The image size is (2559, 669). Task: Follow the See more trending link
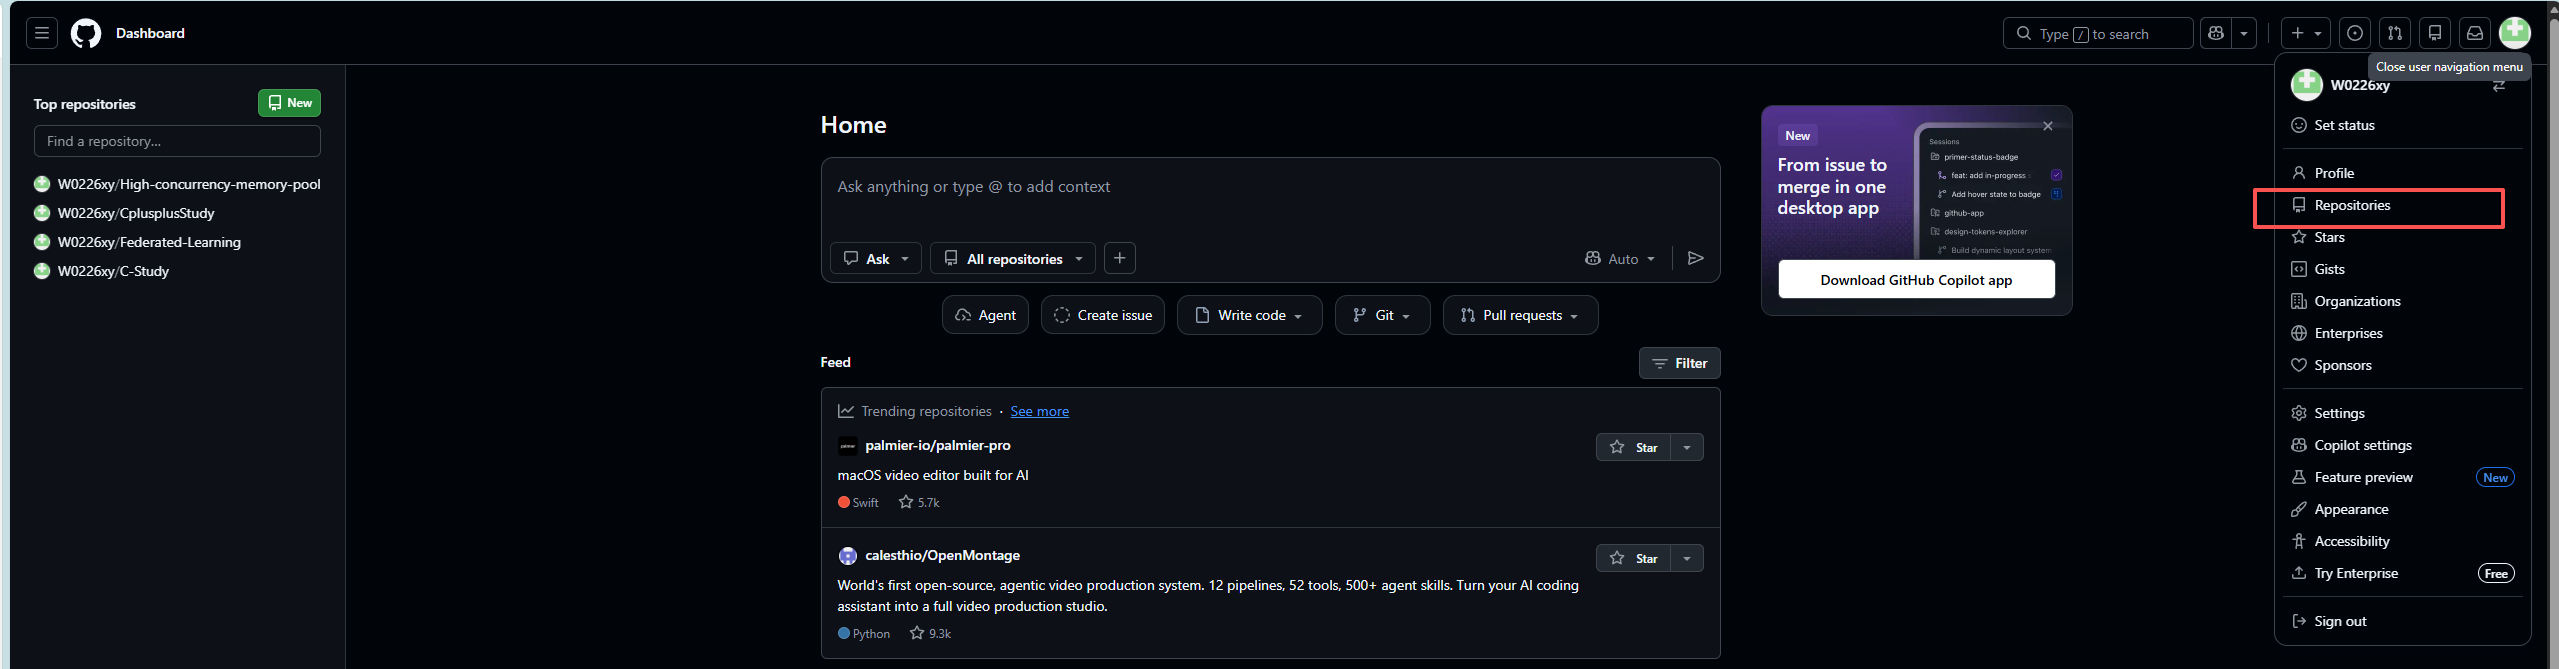click(x=1040, y=411)
